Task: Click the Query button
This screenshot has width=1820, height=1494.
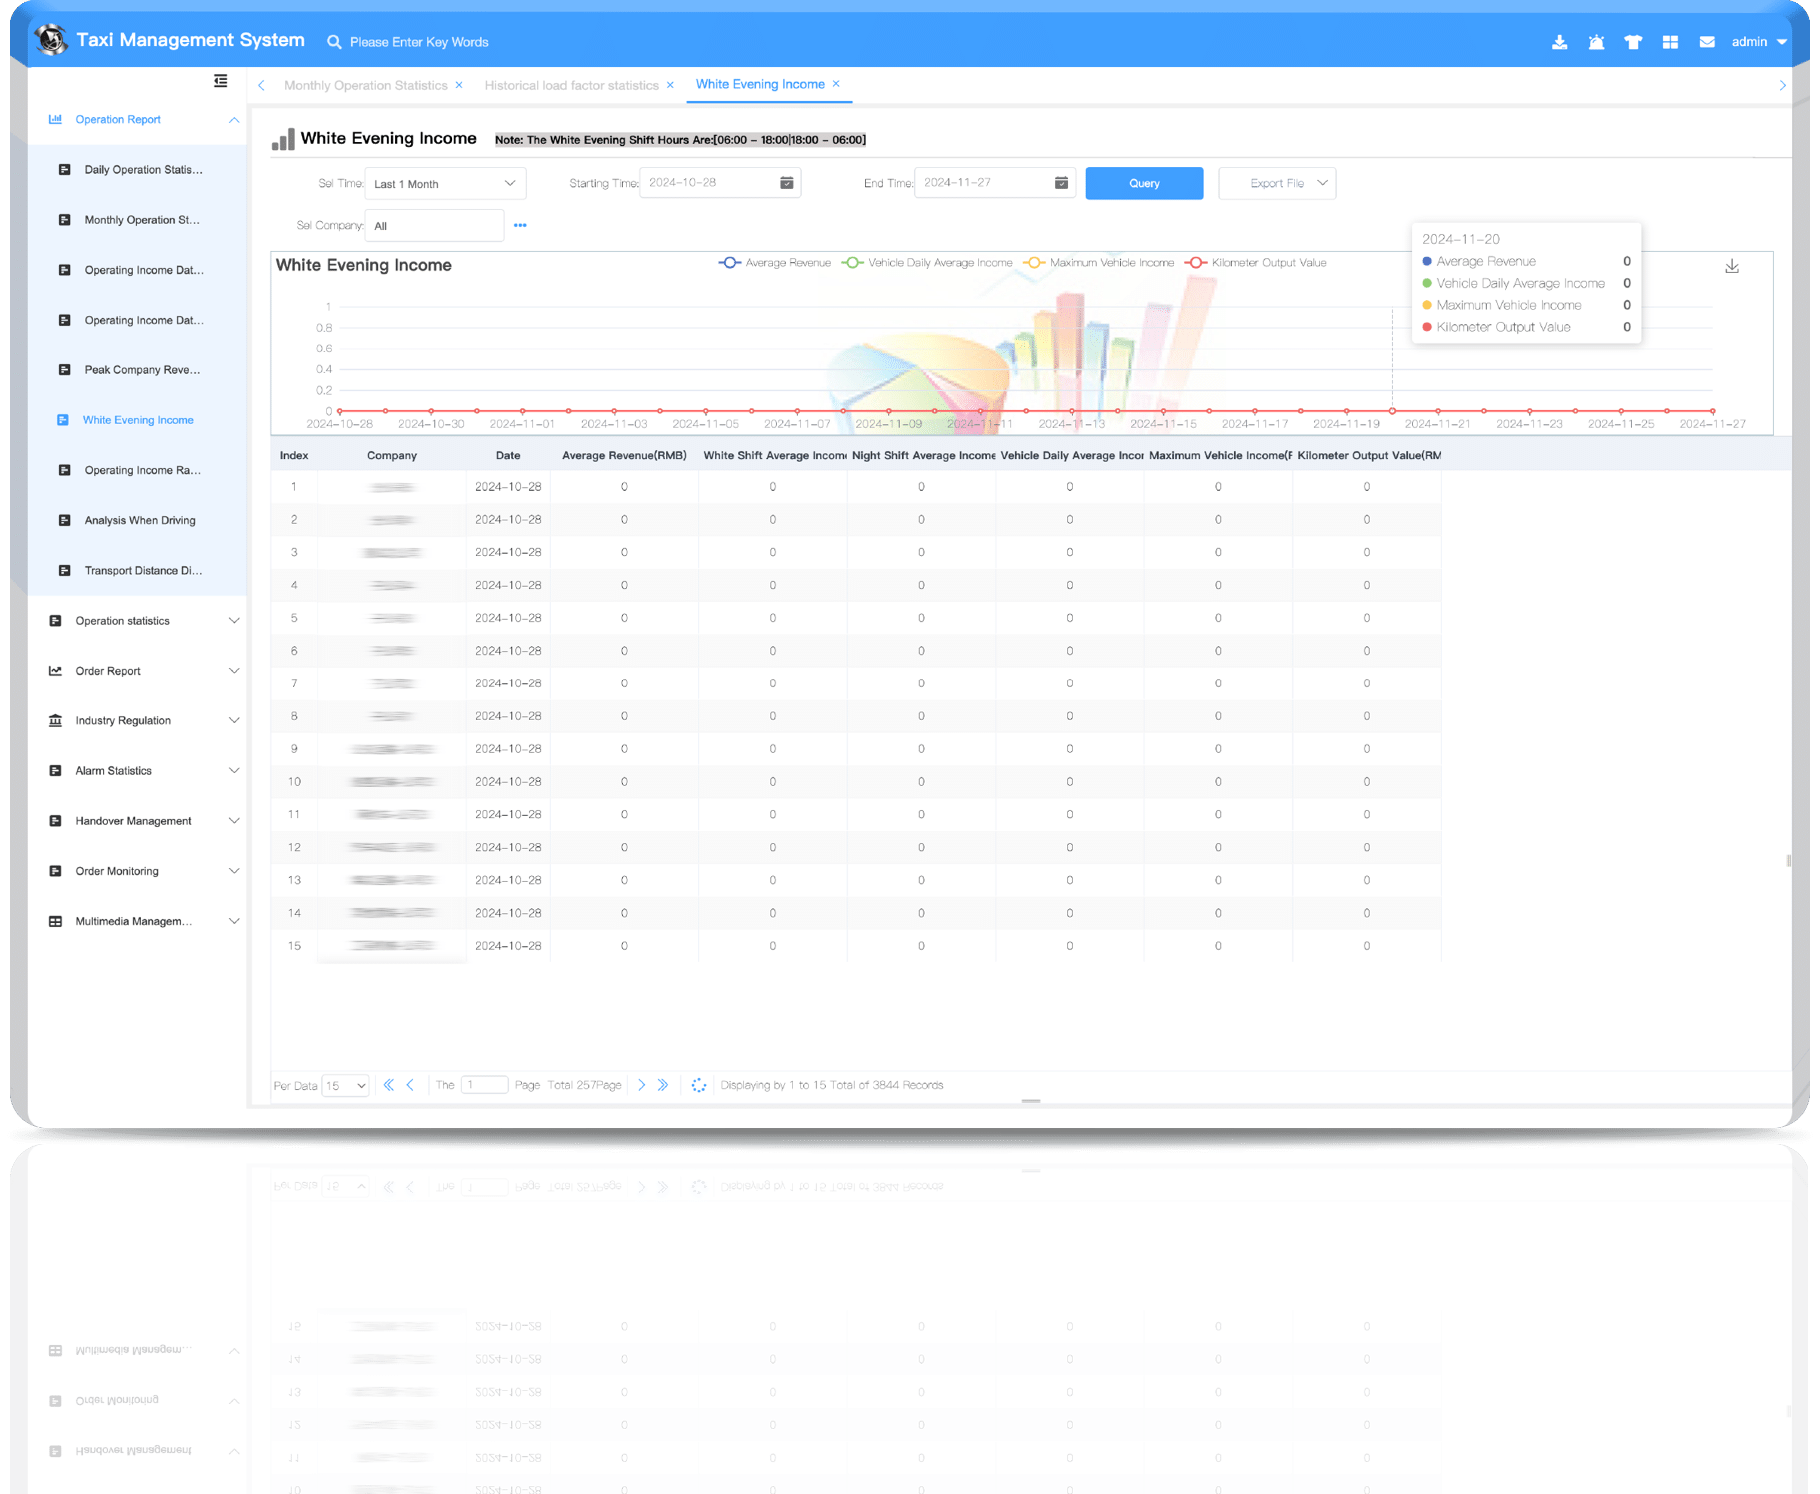Action: coord(1144,184)
